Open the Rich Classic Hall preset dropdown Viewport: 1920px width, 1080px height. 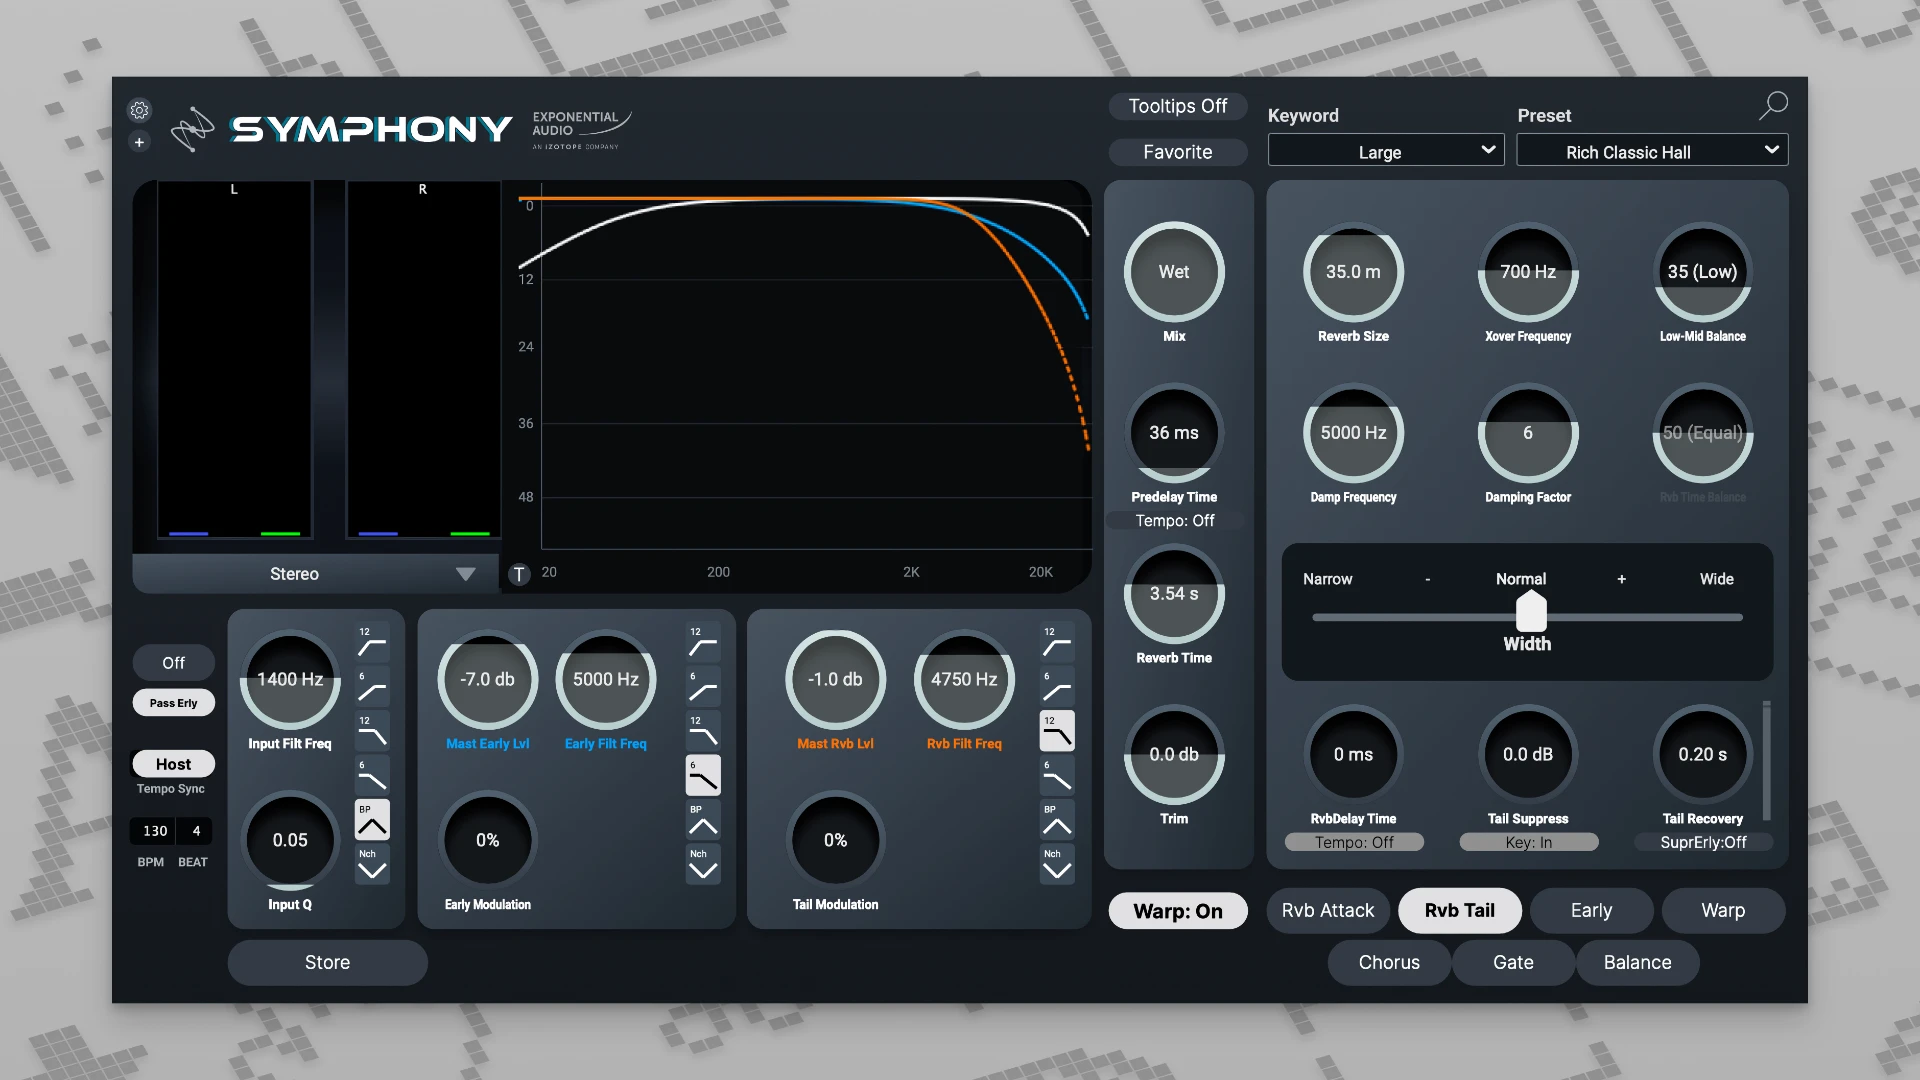(x=1651, y=150)
